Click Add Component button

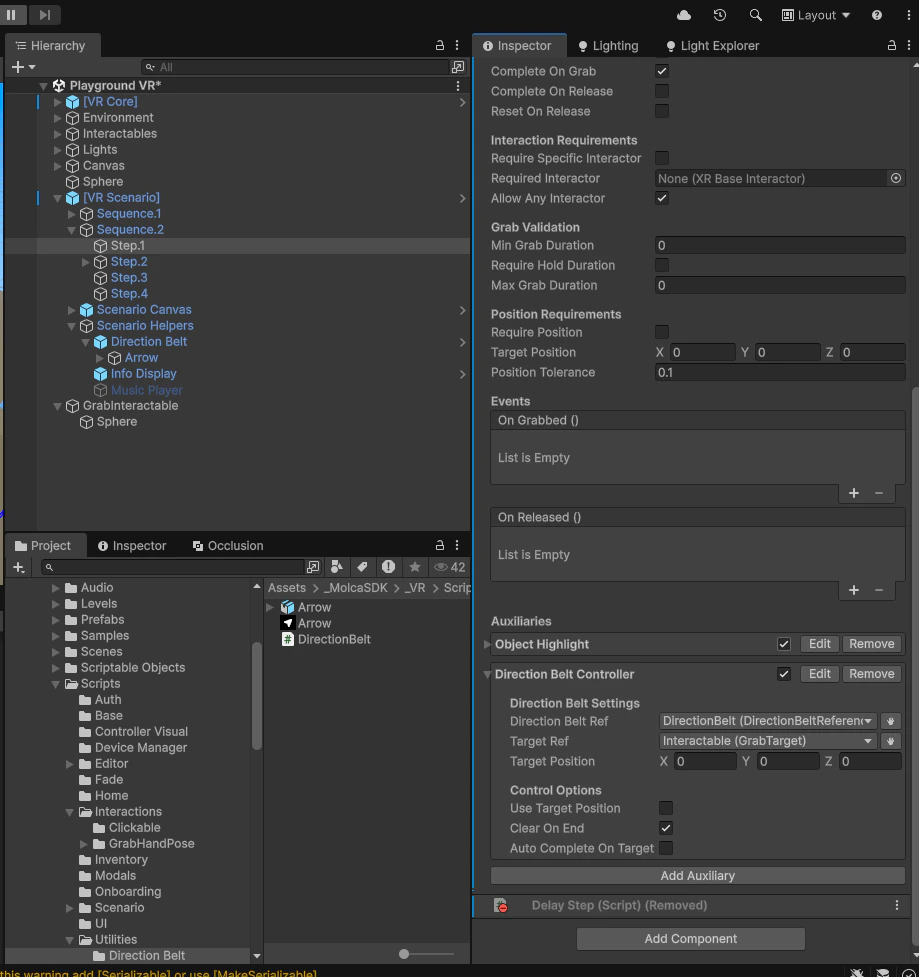(x=690, y=938)
